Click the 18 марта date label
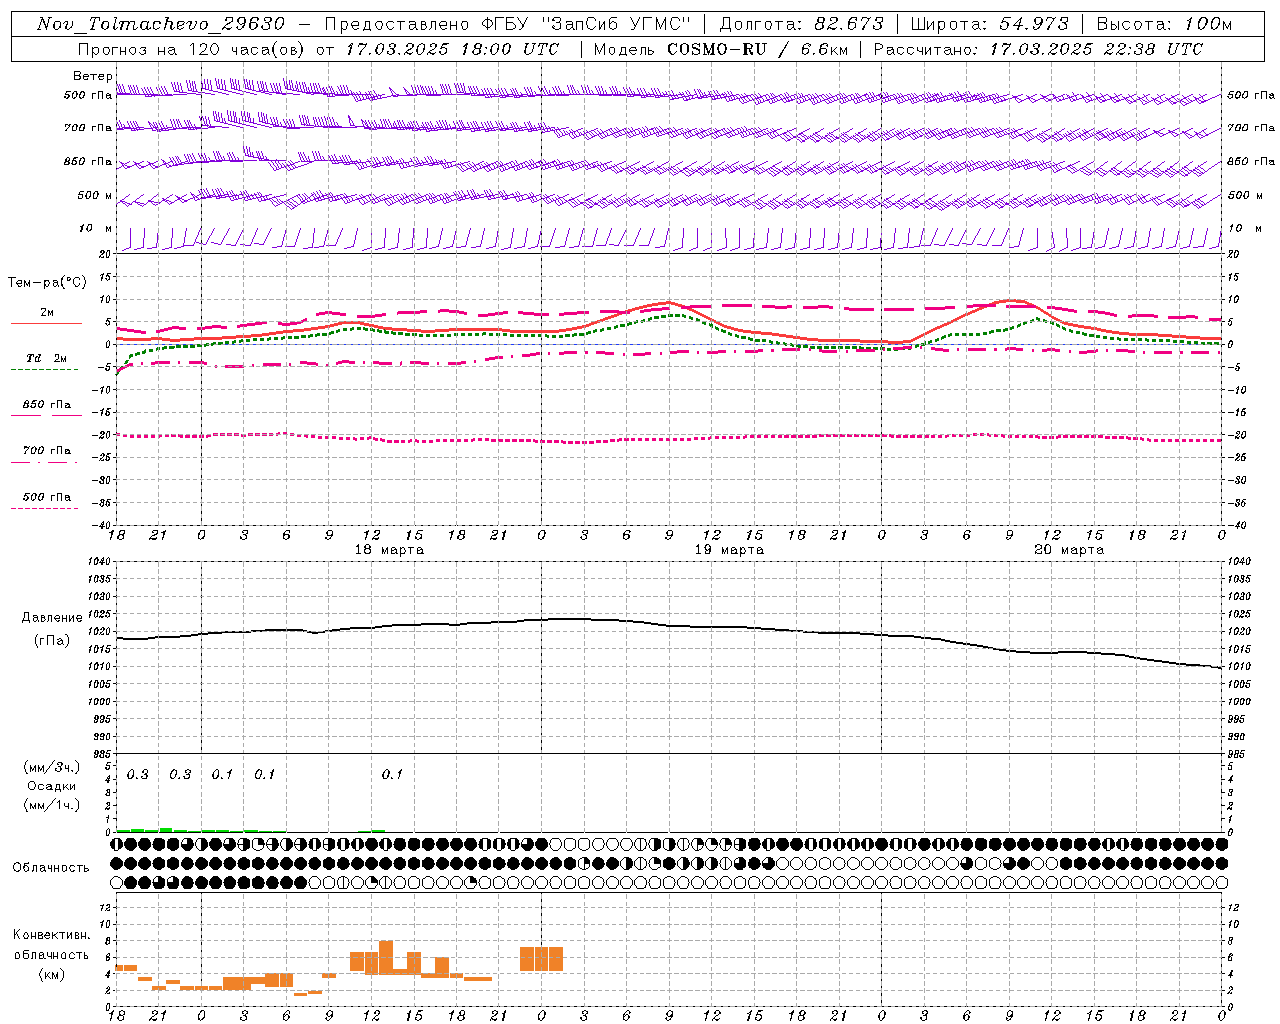This screenshot has width=1280, height=1024. 389,550
